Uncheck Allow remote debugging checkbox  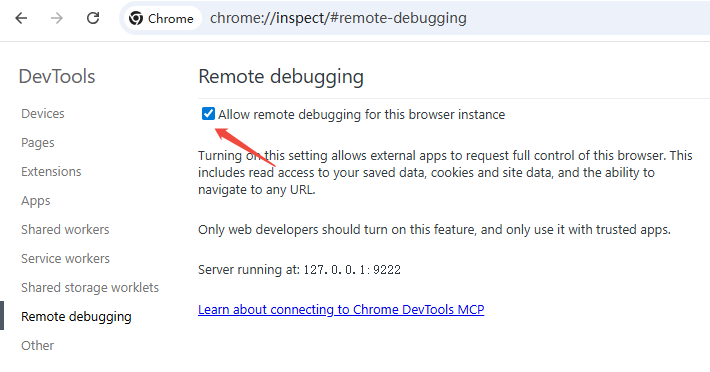click(x=208, y=114)
